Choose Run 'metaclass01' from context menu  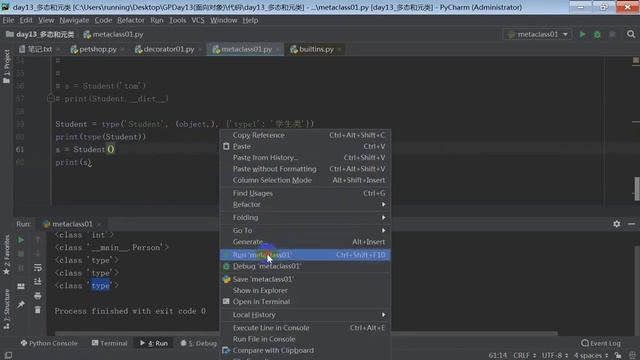305,255
